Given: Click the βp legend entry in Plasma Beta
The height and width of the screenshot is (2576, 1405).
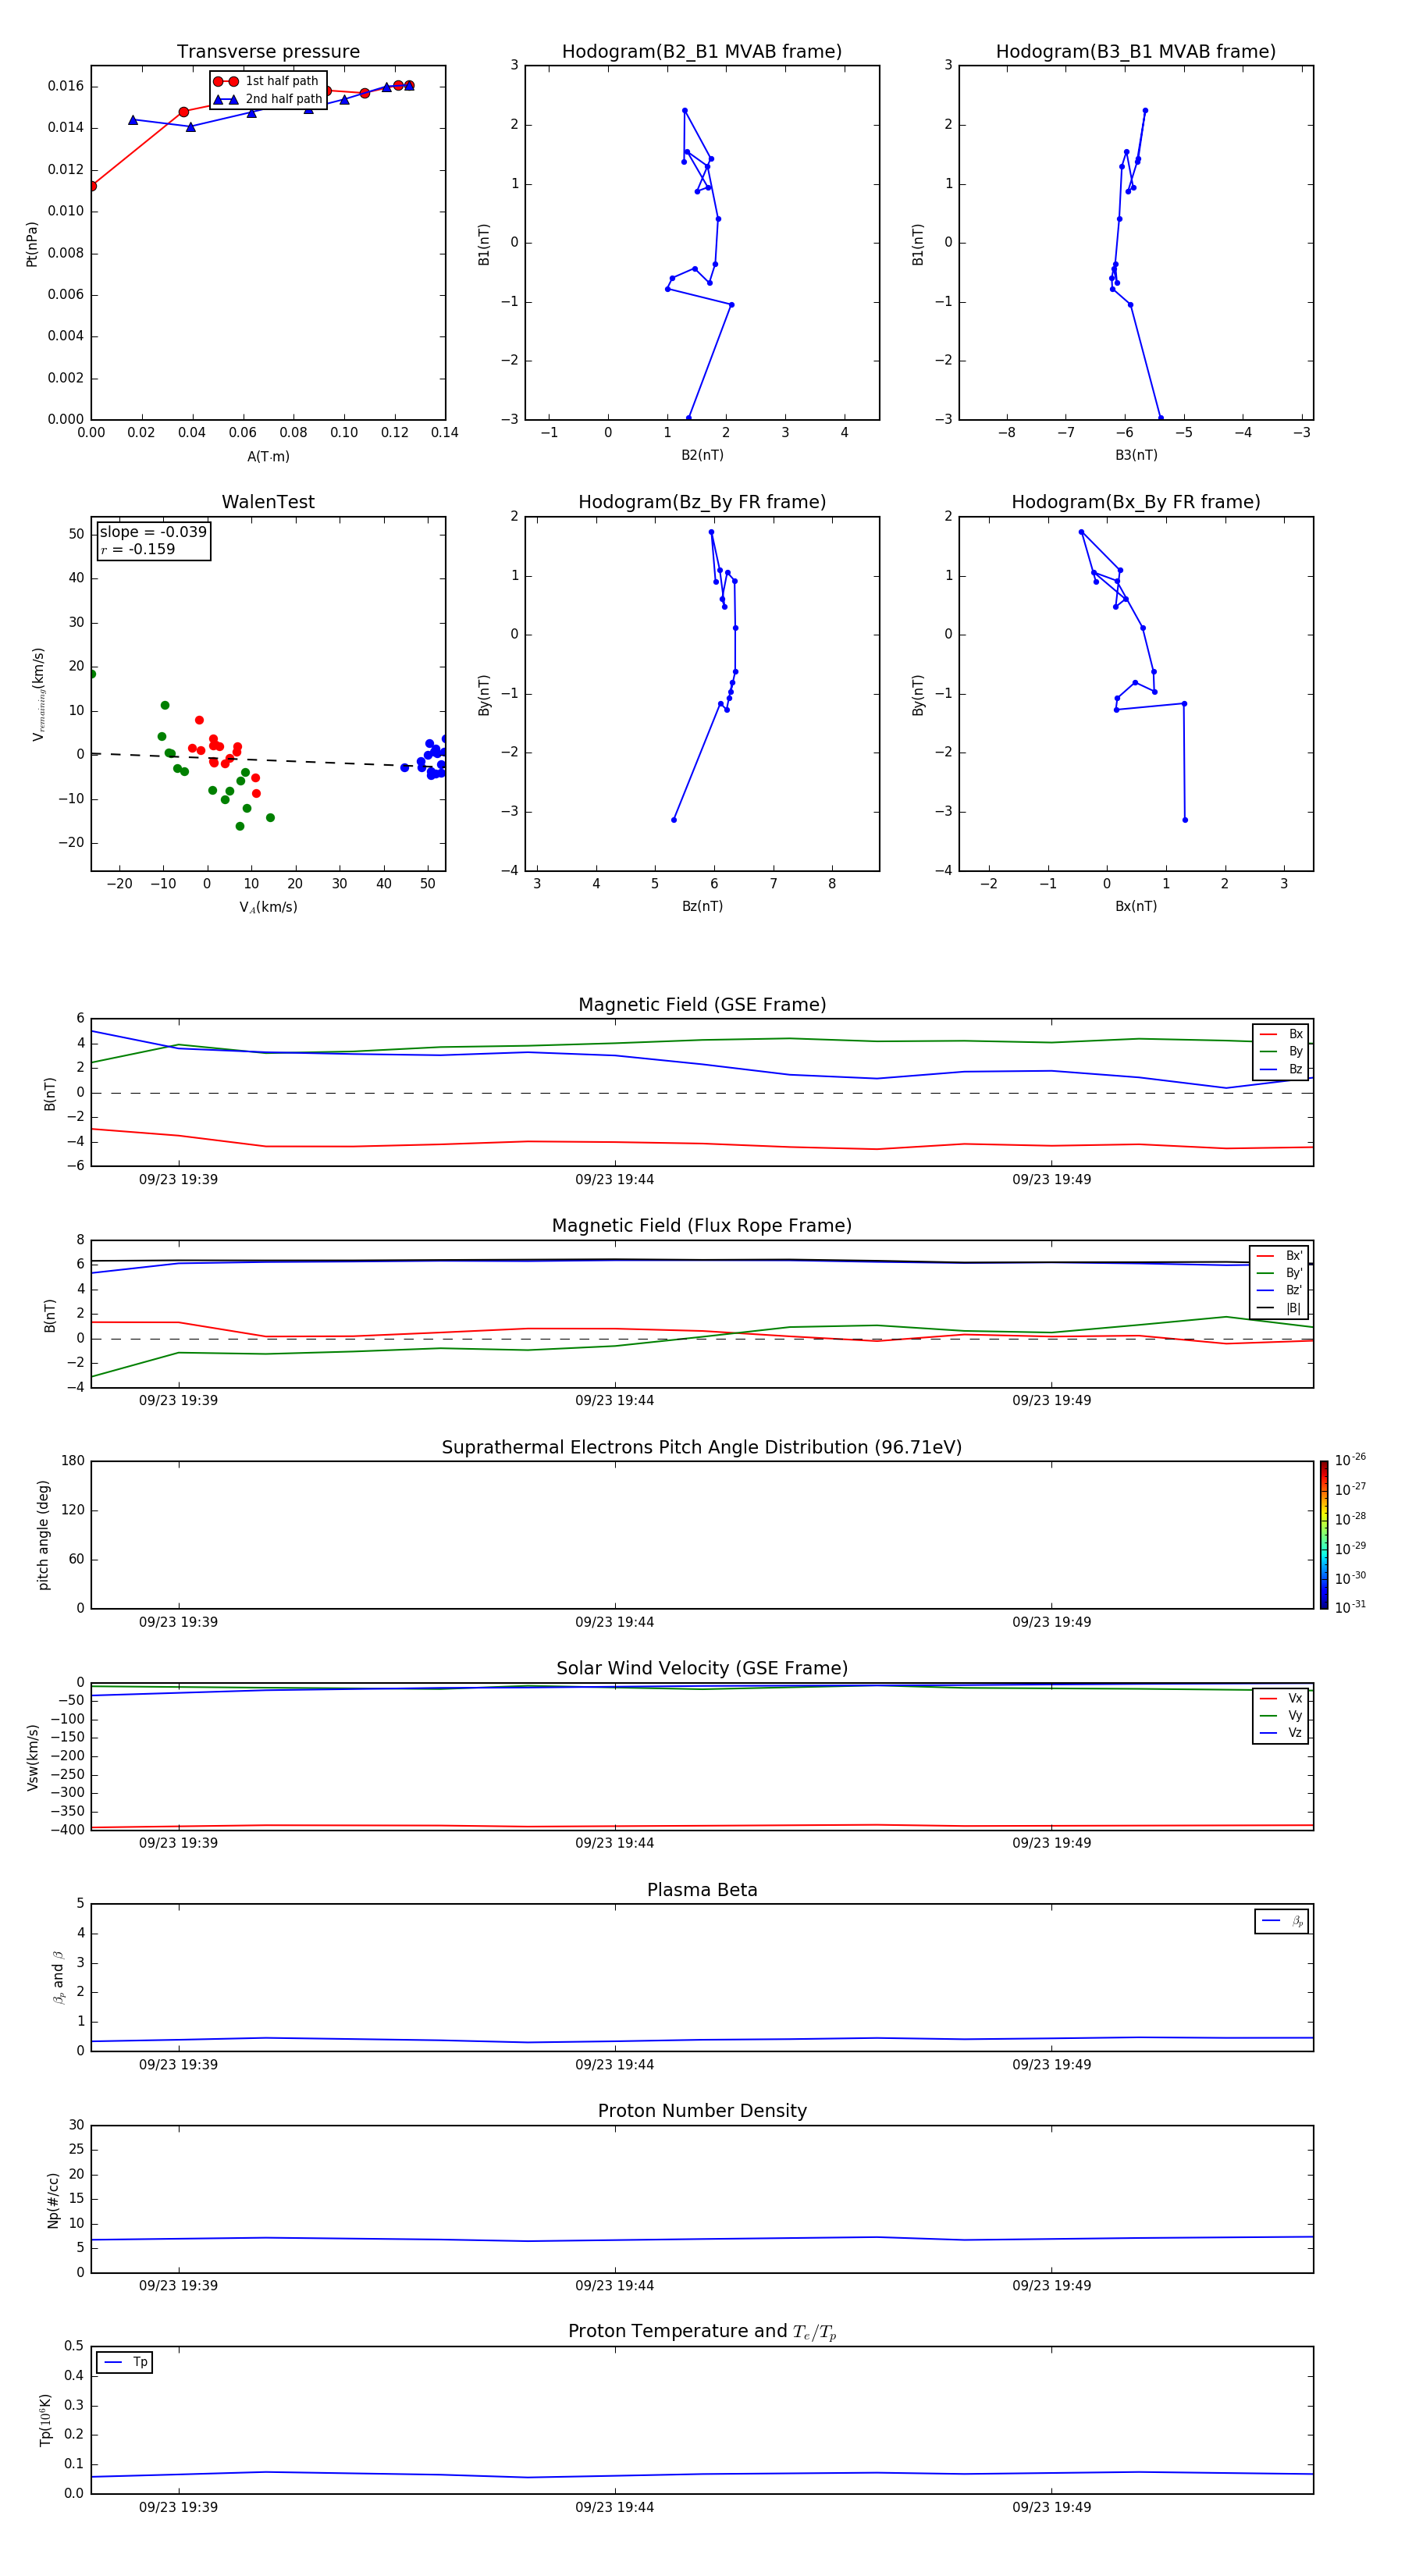Looking at the screenshot, I should [x=1282, y=1921].
